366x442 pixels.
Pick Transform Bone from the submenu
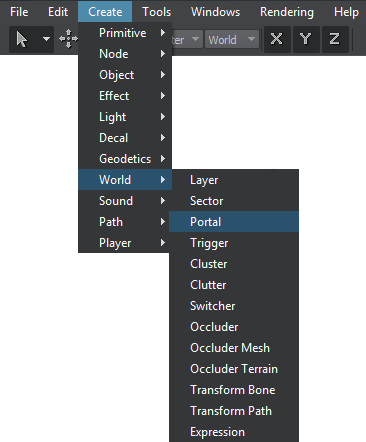point(234,390)
